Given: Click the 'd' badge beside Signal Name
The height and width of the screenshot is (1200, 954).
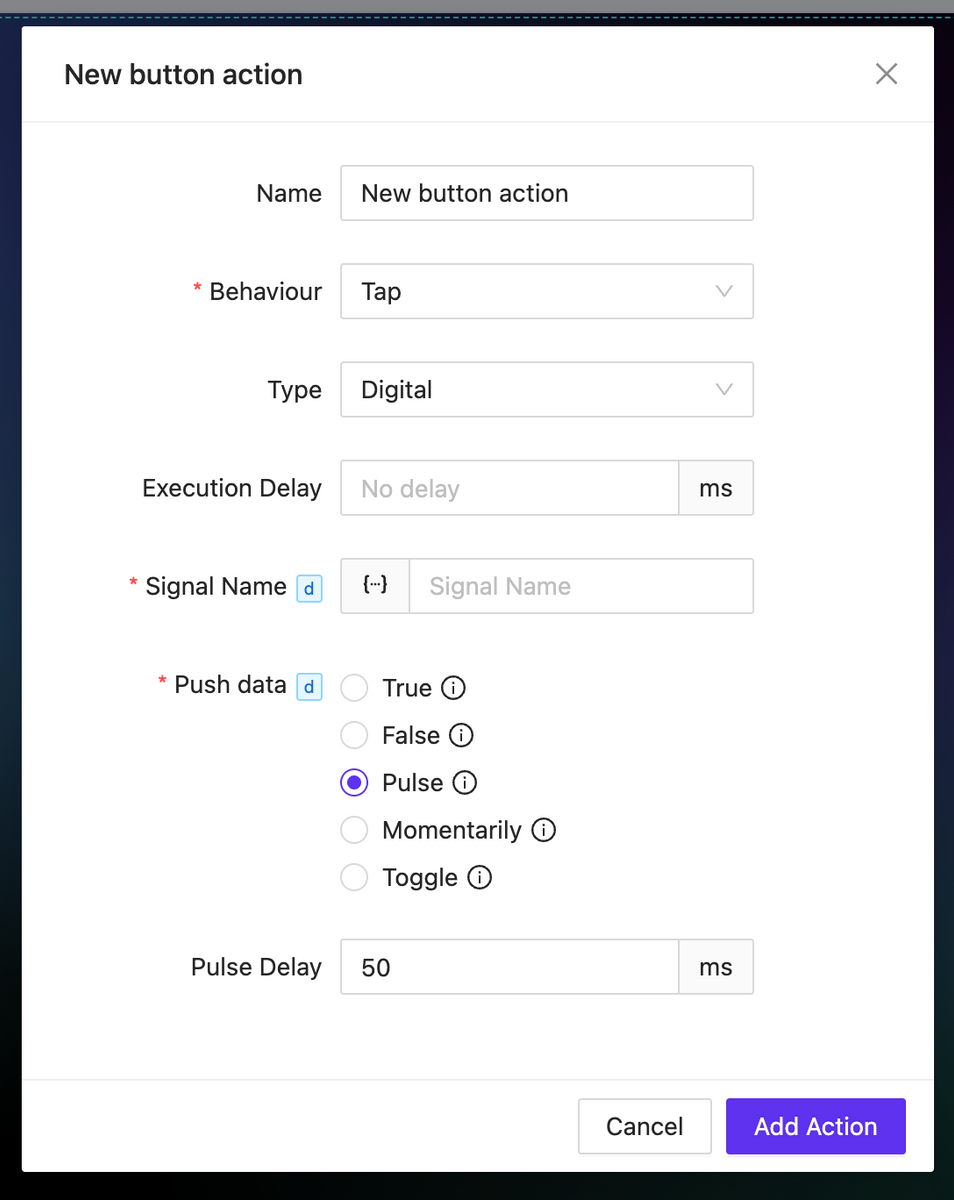Looking at the screenshot, I should pos(308,588).
